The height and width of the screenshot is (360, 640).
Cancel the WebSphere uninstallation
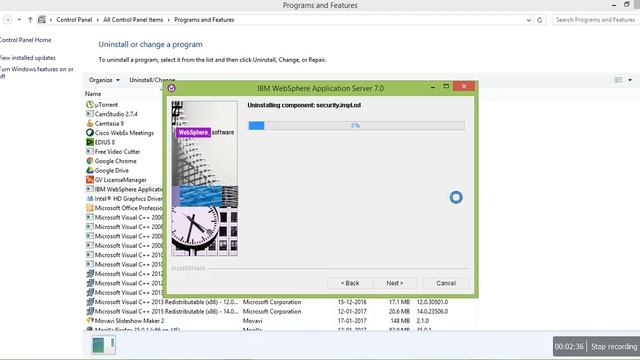(446, 283)
